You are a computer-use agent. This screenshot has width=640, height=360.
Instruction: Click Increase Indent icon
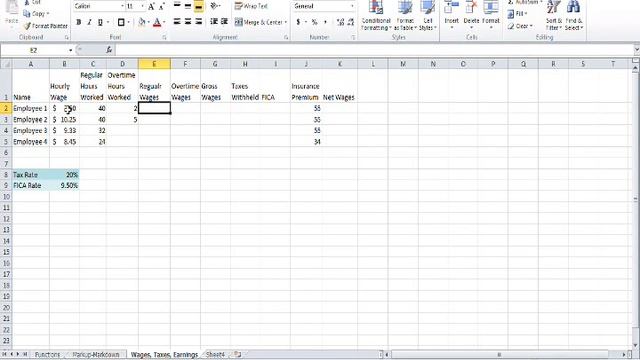224,22
